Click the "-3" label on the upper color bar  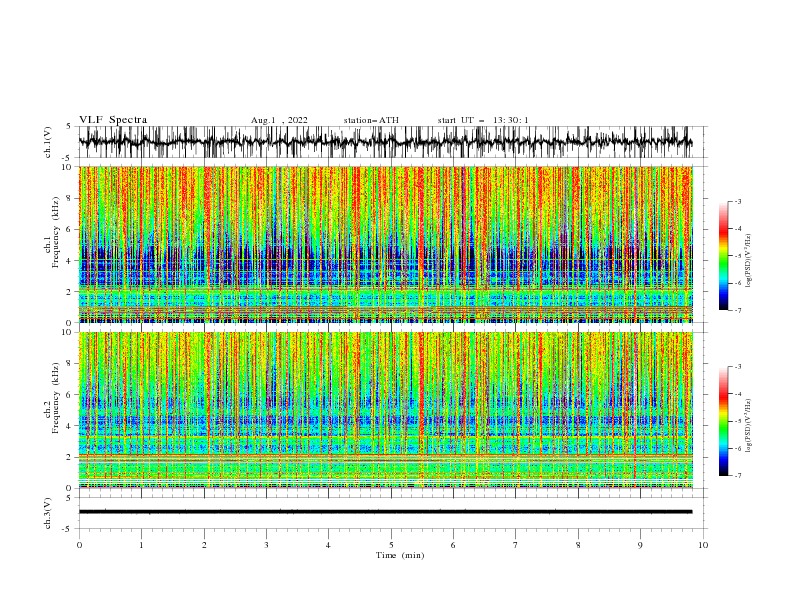tap(738, 201)
